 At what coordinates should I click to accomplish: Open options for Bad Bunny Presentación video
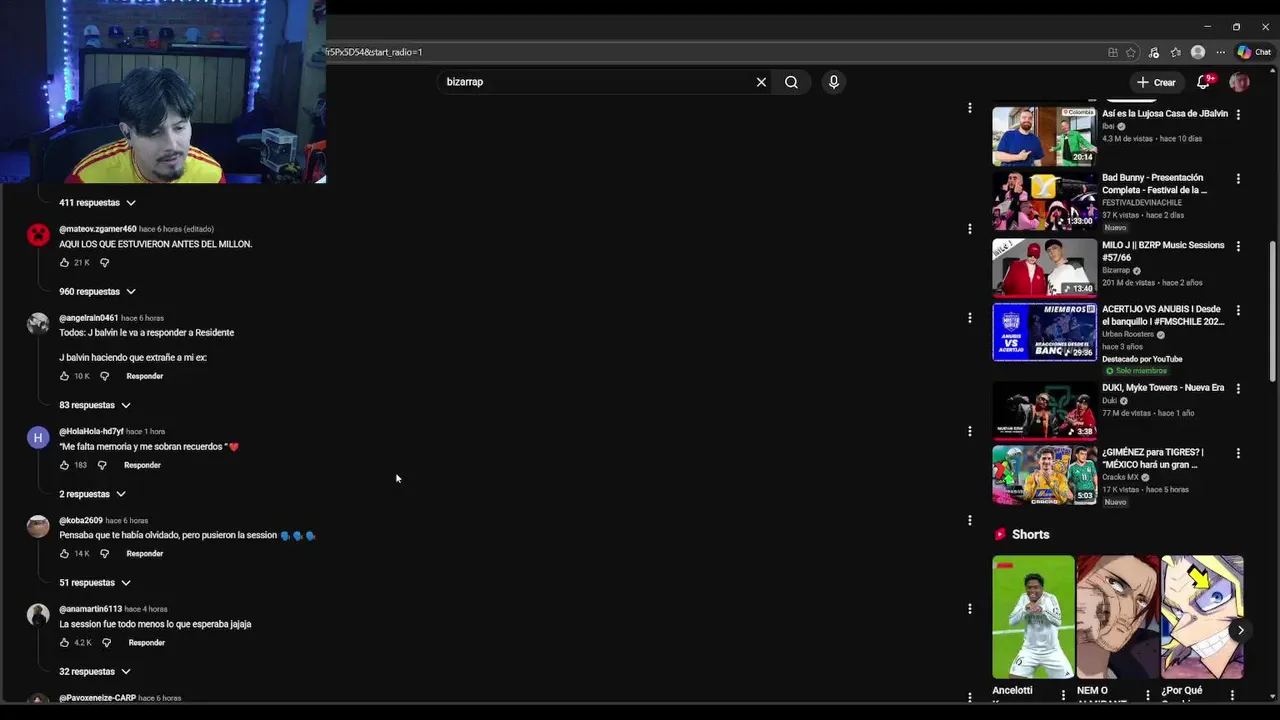pos(1238,179)
